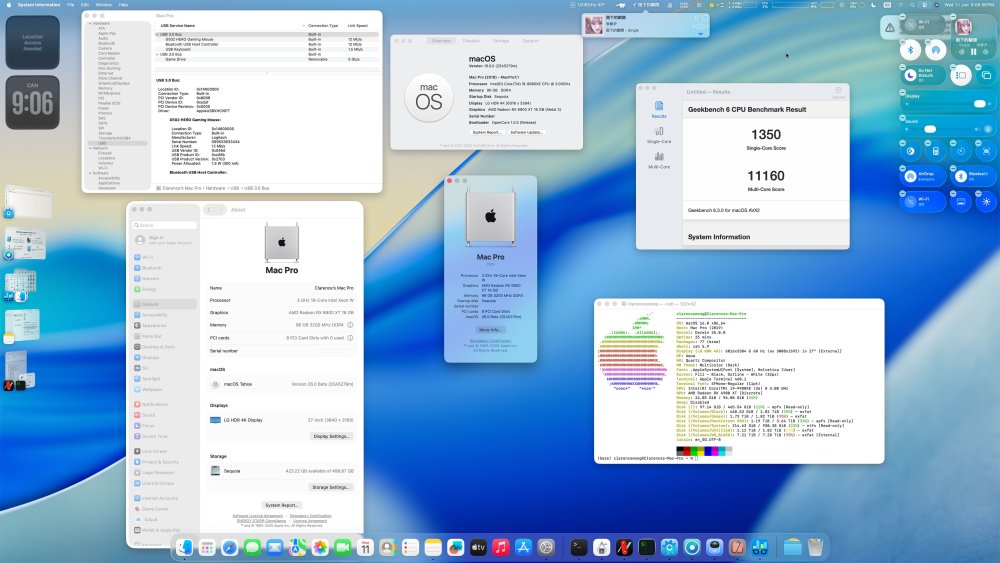Open the Calculator control in Control Center
The image size is (1000, 563).
click(x=936, y=151)
